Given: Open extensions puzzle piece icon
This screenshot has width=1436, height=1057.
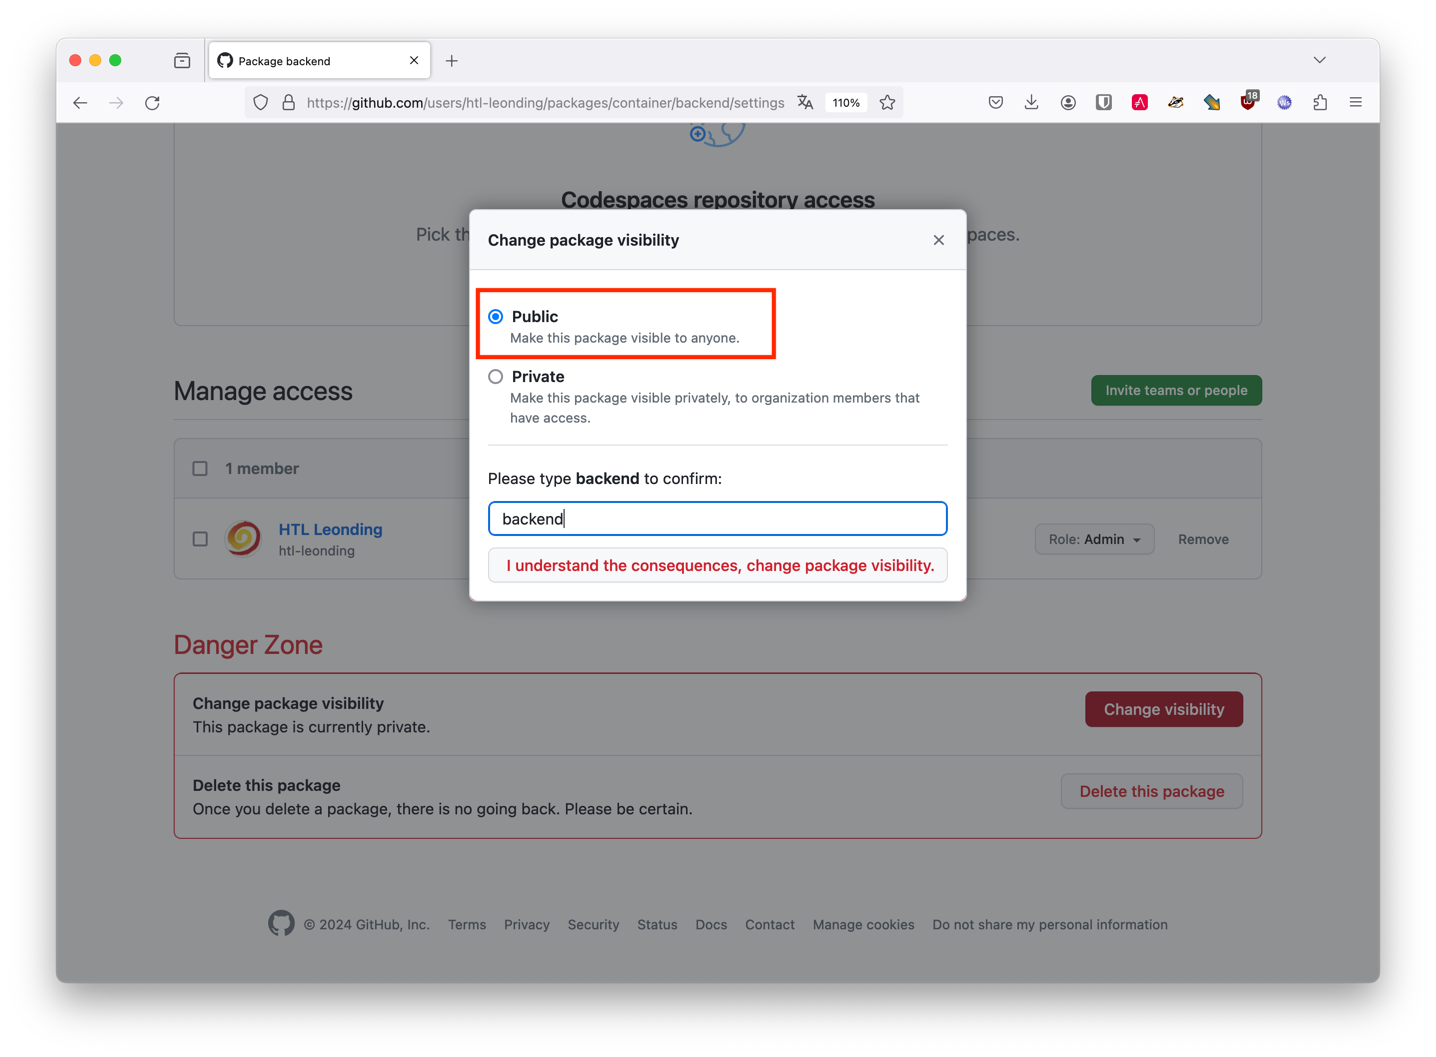Looking at the screenshot, I should coord(1320,102).
